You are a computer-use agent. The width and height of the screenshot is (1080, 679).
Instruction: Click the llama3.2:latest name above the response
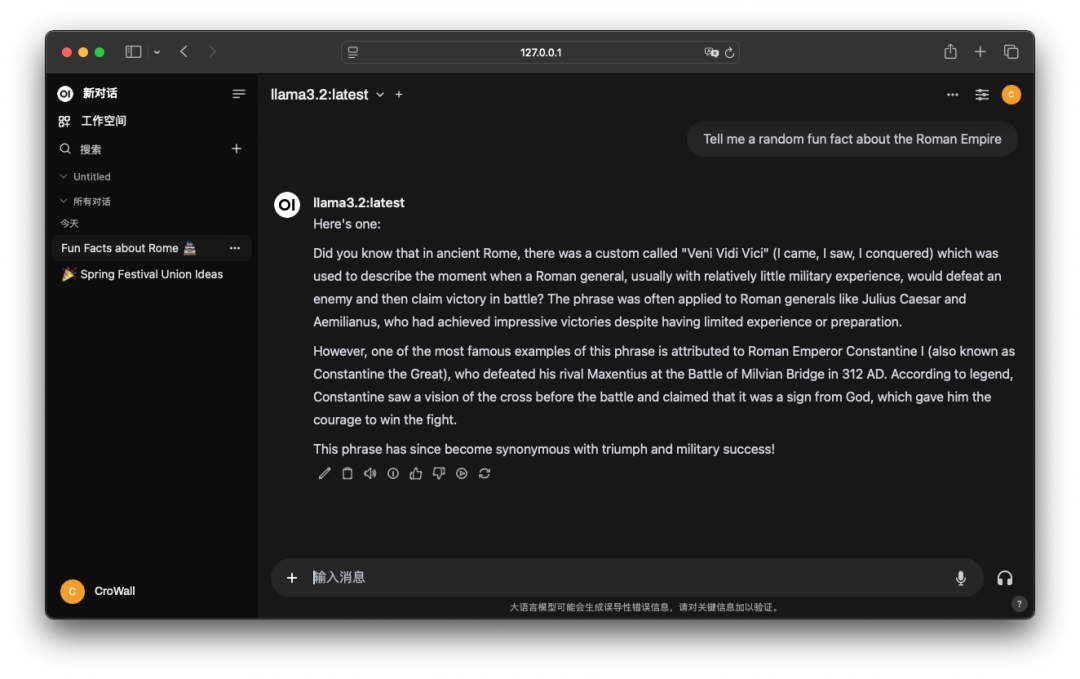(x=359, y=202)
